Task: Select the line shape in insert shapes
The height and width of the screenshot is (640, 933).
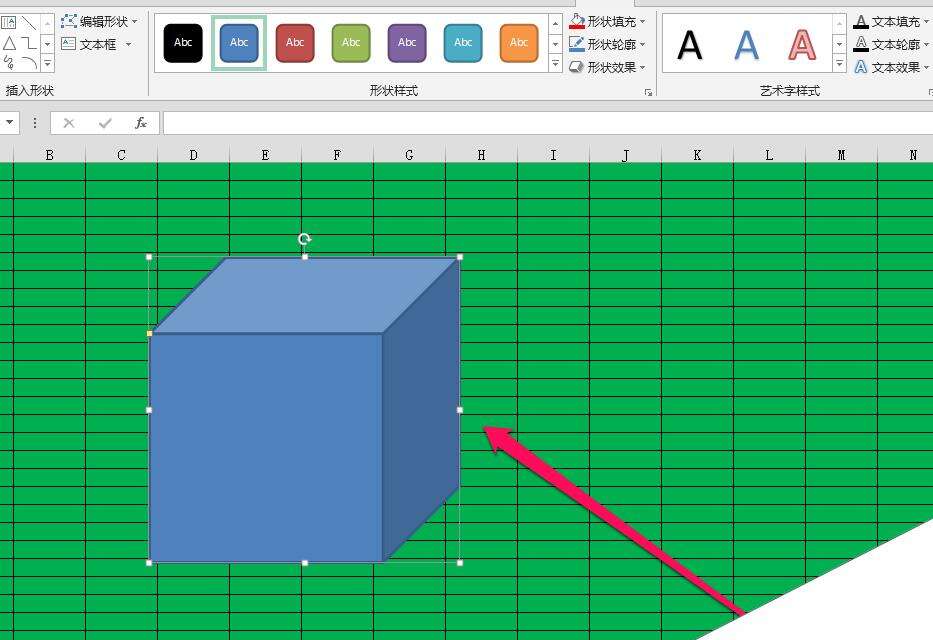Action: tap(29, 23)
